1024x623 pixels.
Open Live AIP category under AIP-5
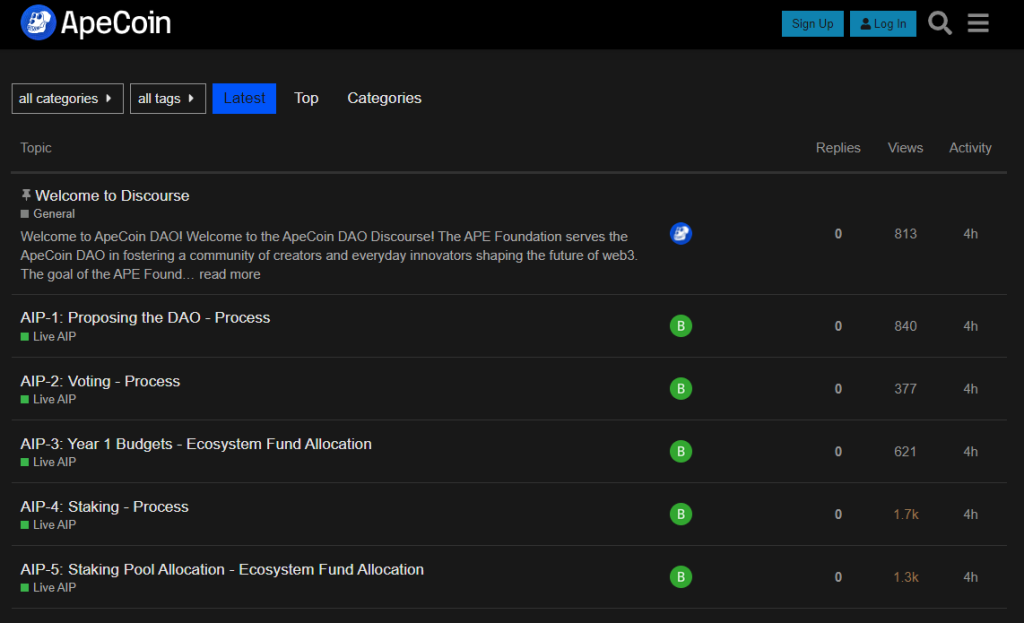(48, 587)
